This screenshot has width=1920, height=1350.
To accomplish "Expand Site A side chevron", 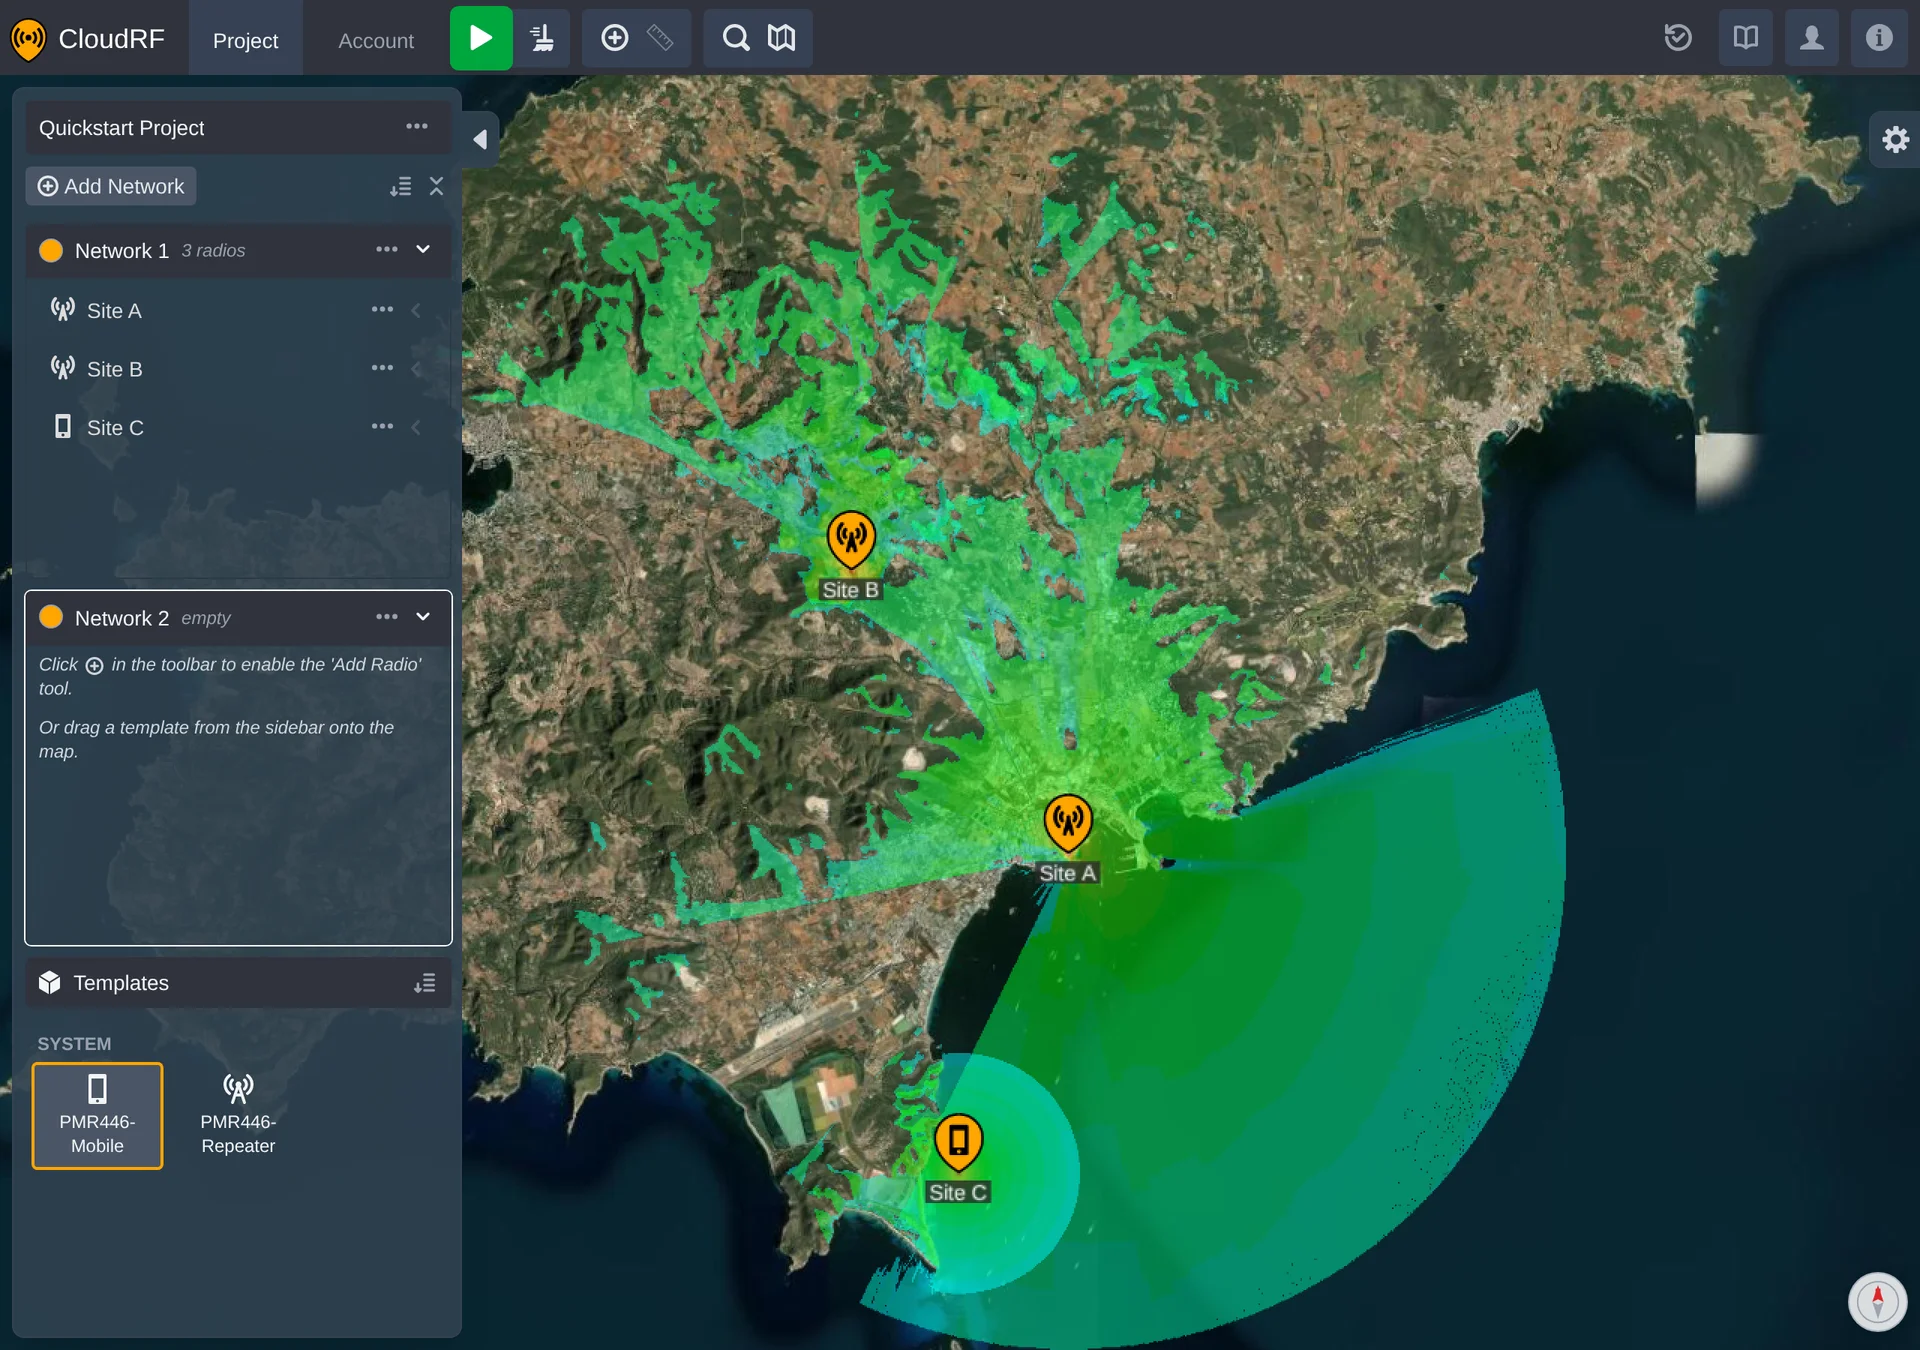I will (x=416, y=310).
